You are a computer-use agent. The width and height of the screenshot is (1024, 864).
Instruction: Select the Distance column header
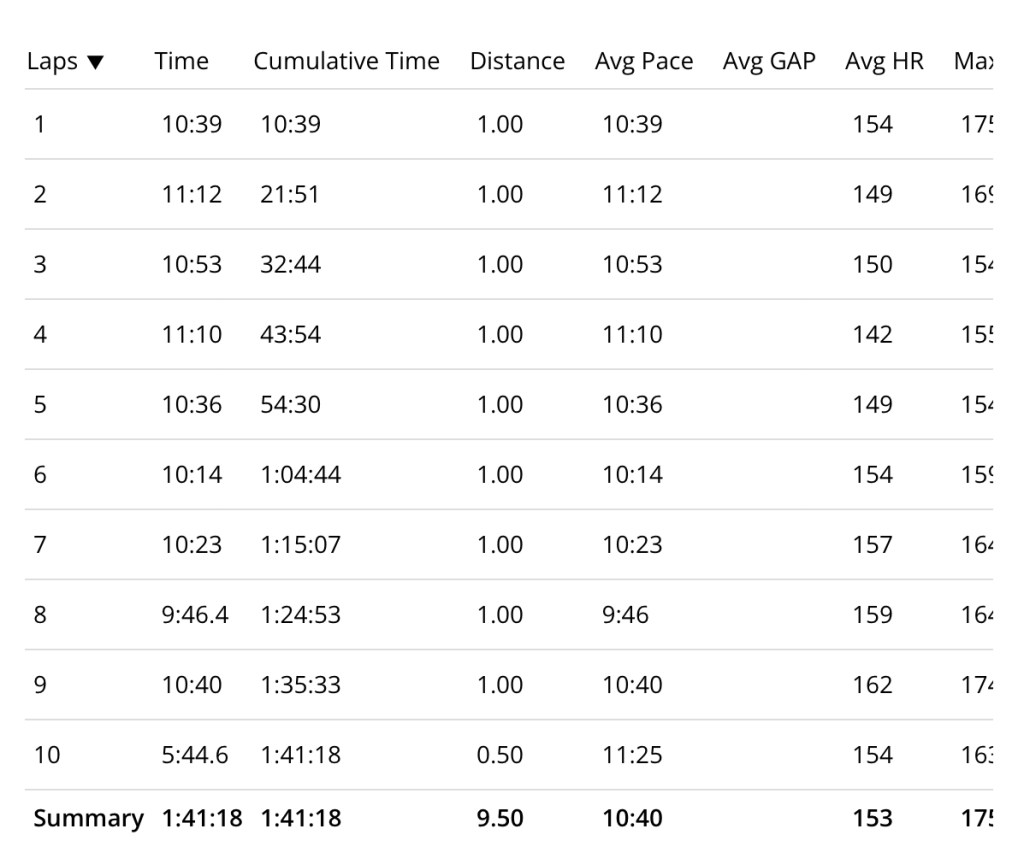517,61
